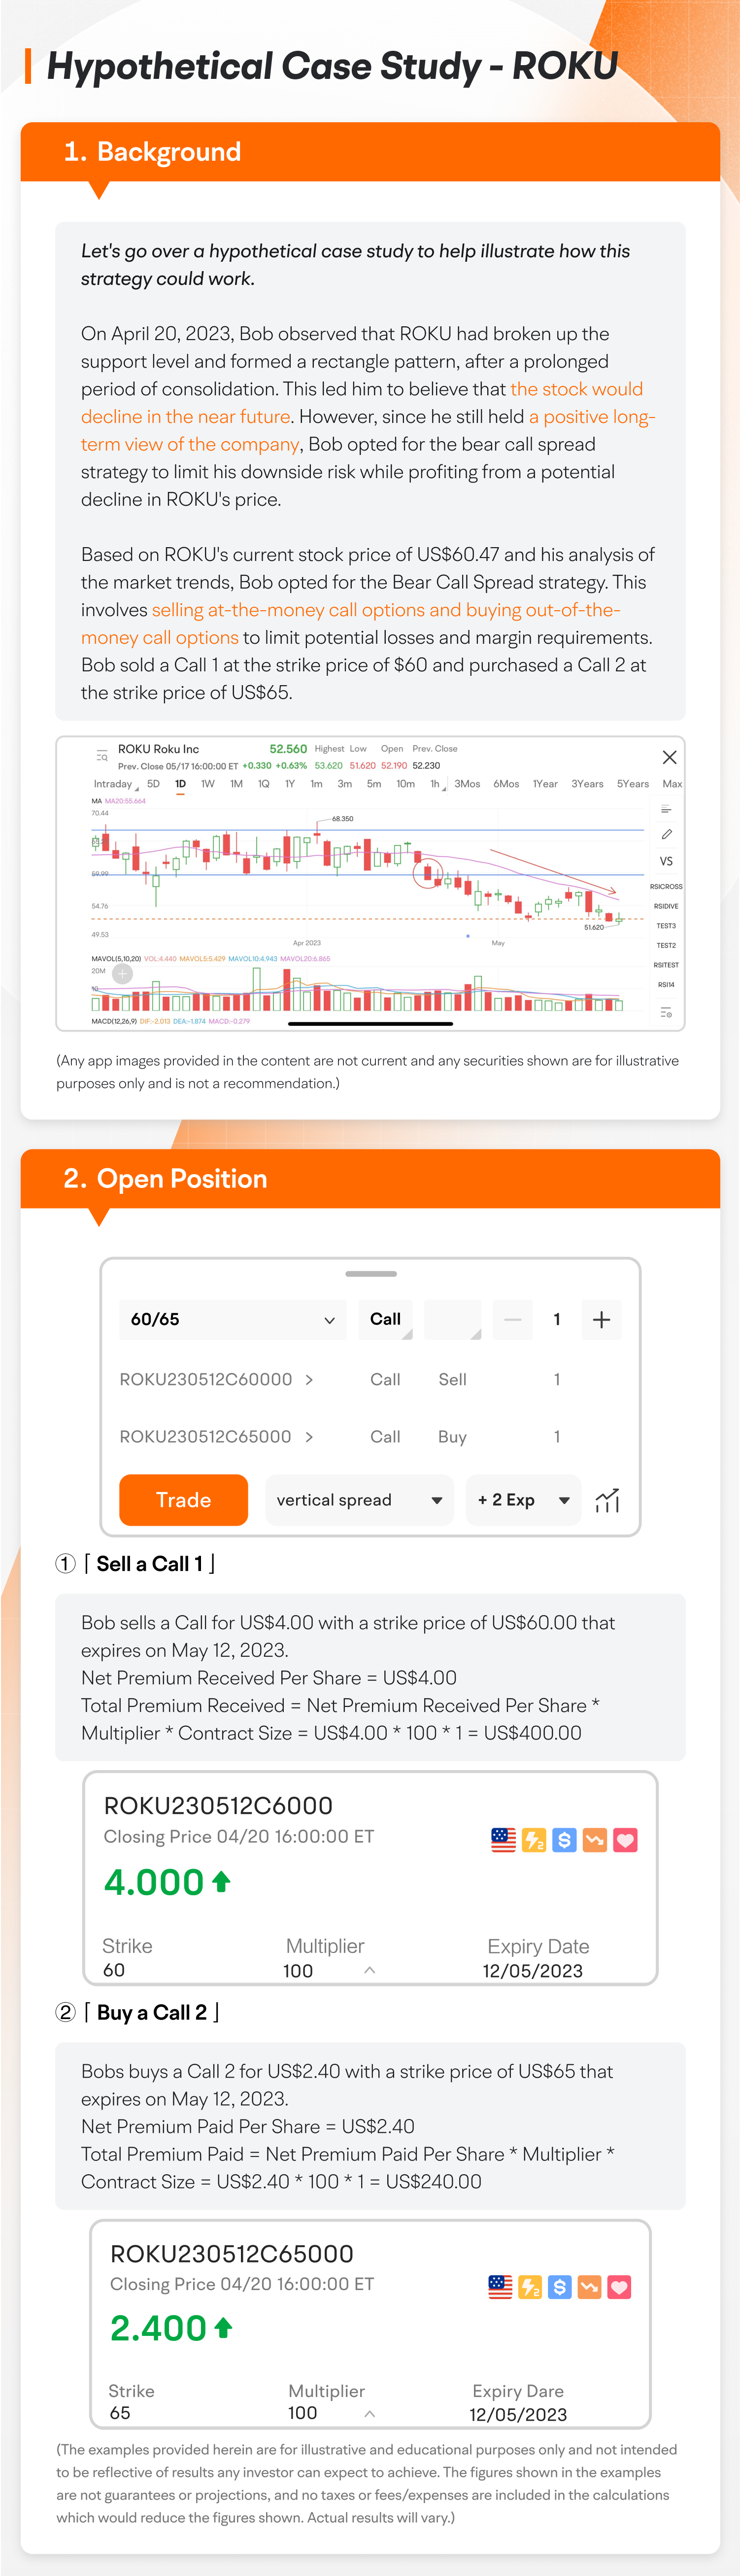Screen dimensions: 740x2576
Task: Click the chart analysis icon beside +2 Exp
Action: pos(607,1500)
